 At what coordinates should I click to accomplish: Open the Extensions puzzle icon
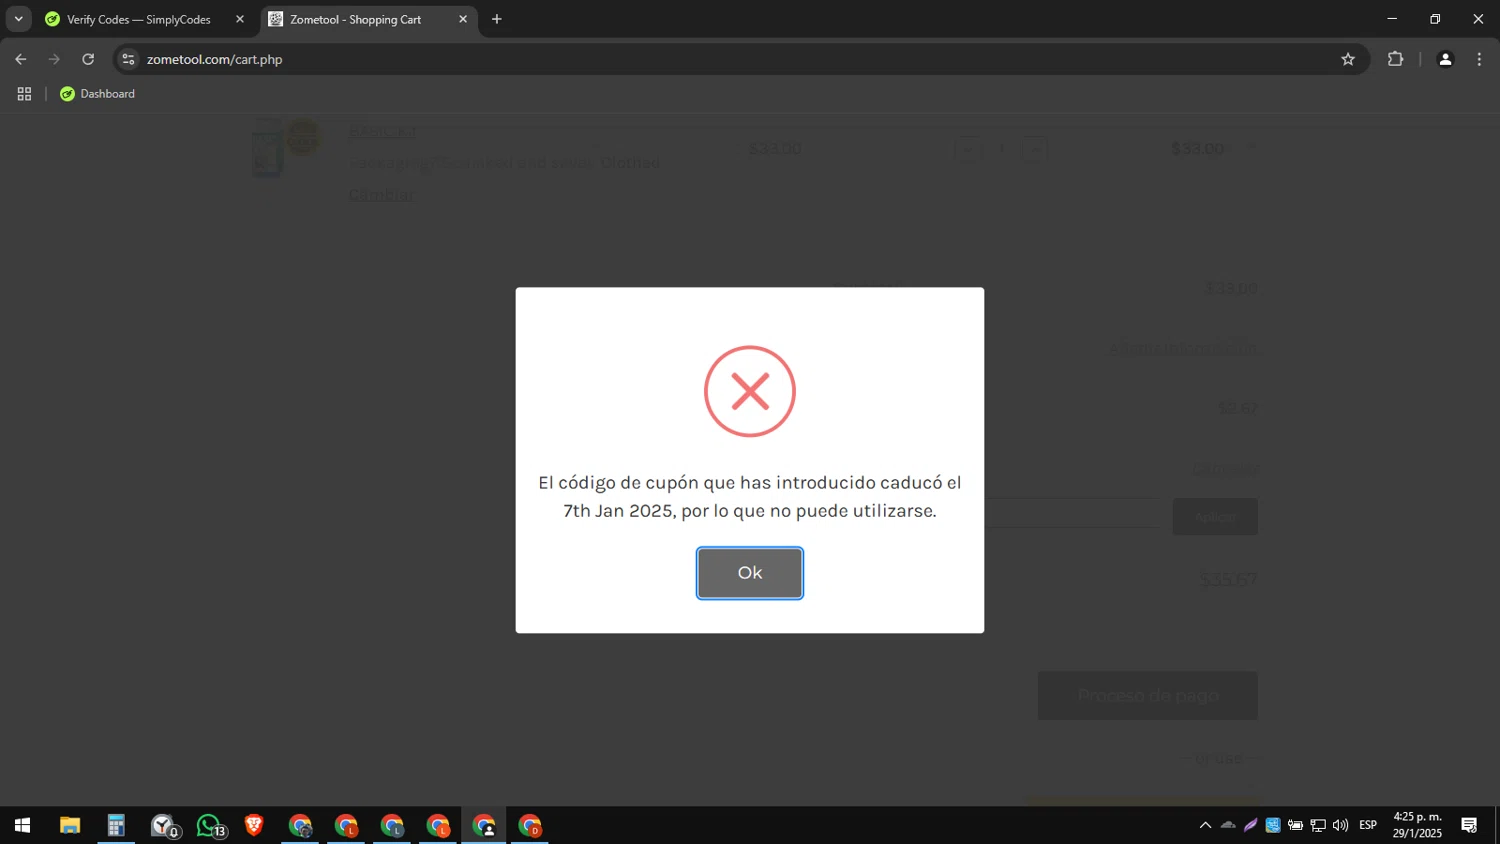click(x=1395, y=59)
